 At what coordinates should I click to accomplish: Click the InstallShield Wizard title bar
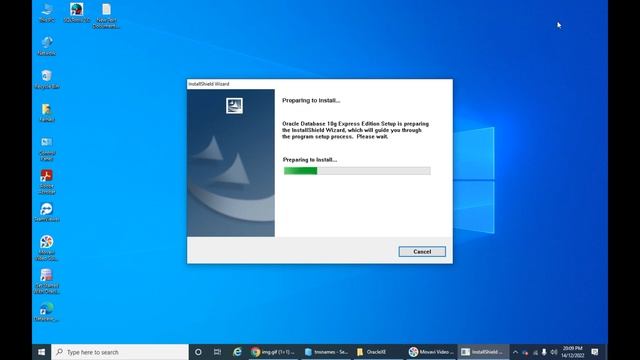320,84
